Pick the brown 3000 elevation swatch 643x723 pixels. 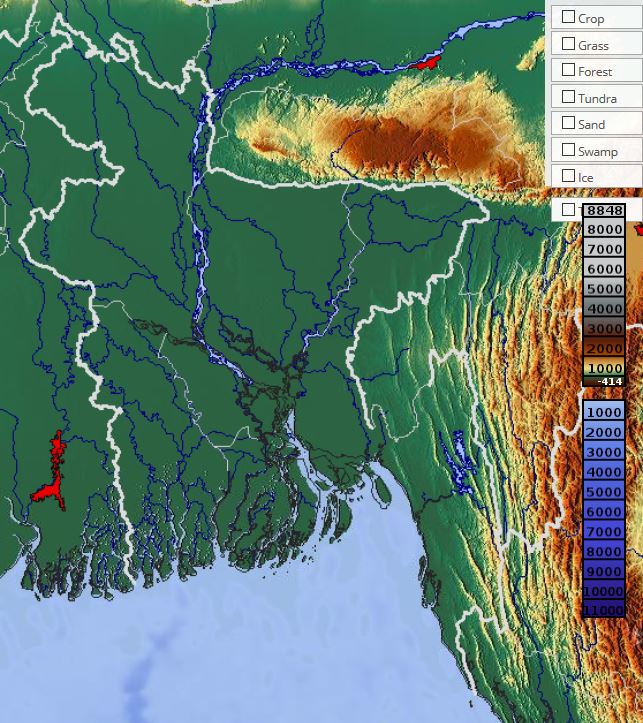click(x=604, y=329)
